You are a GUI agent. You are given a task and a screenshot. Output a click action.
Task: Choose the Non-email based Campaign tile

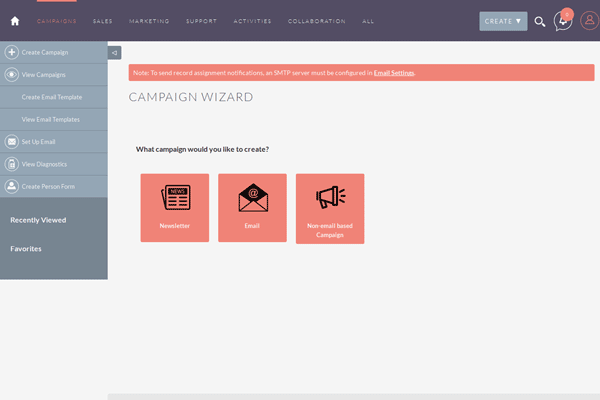pyautogui.click(x=330, y=208)
